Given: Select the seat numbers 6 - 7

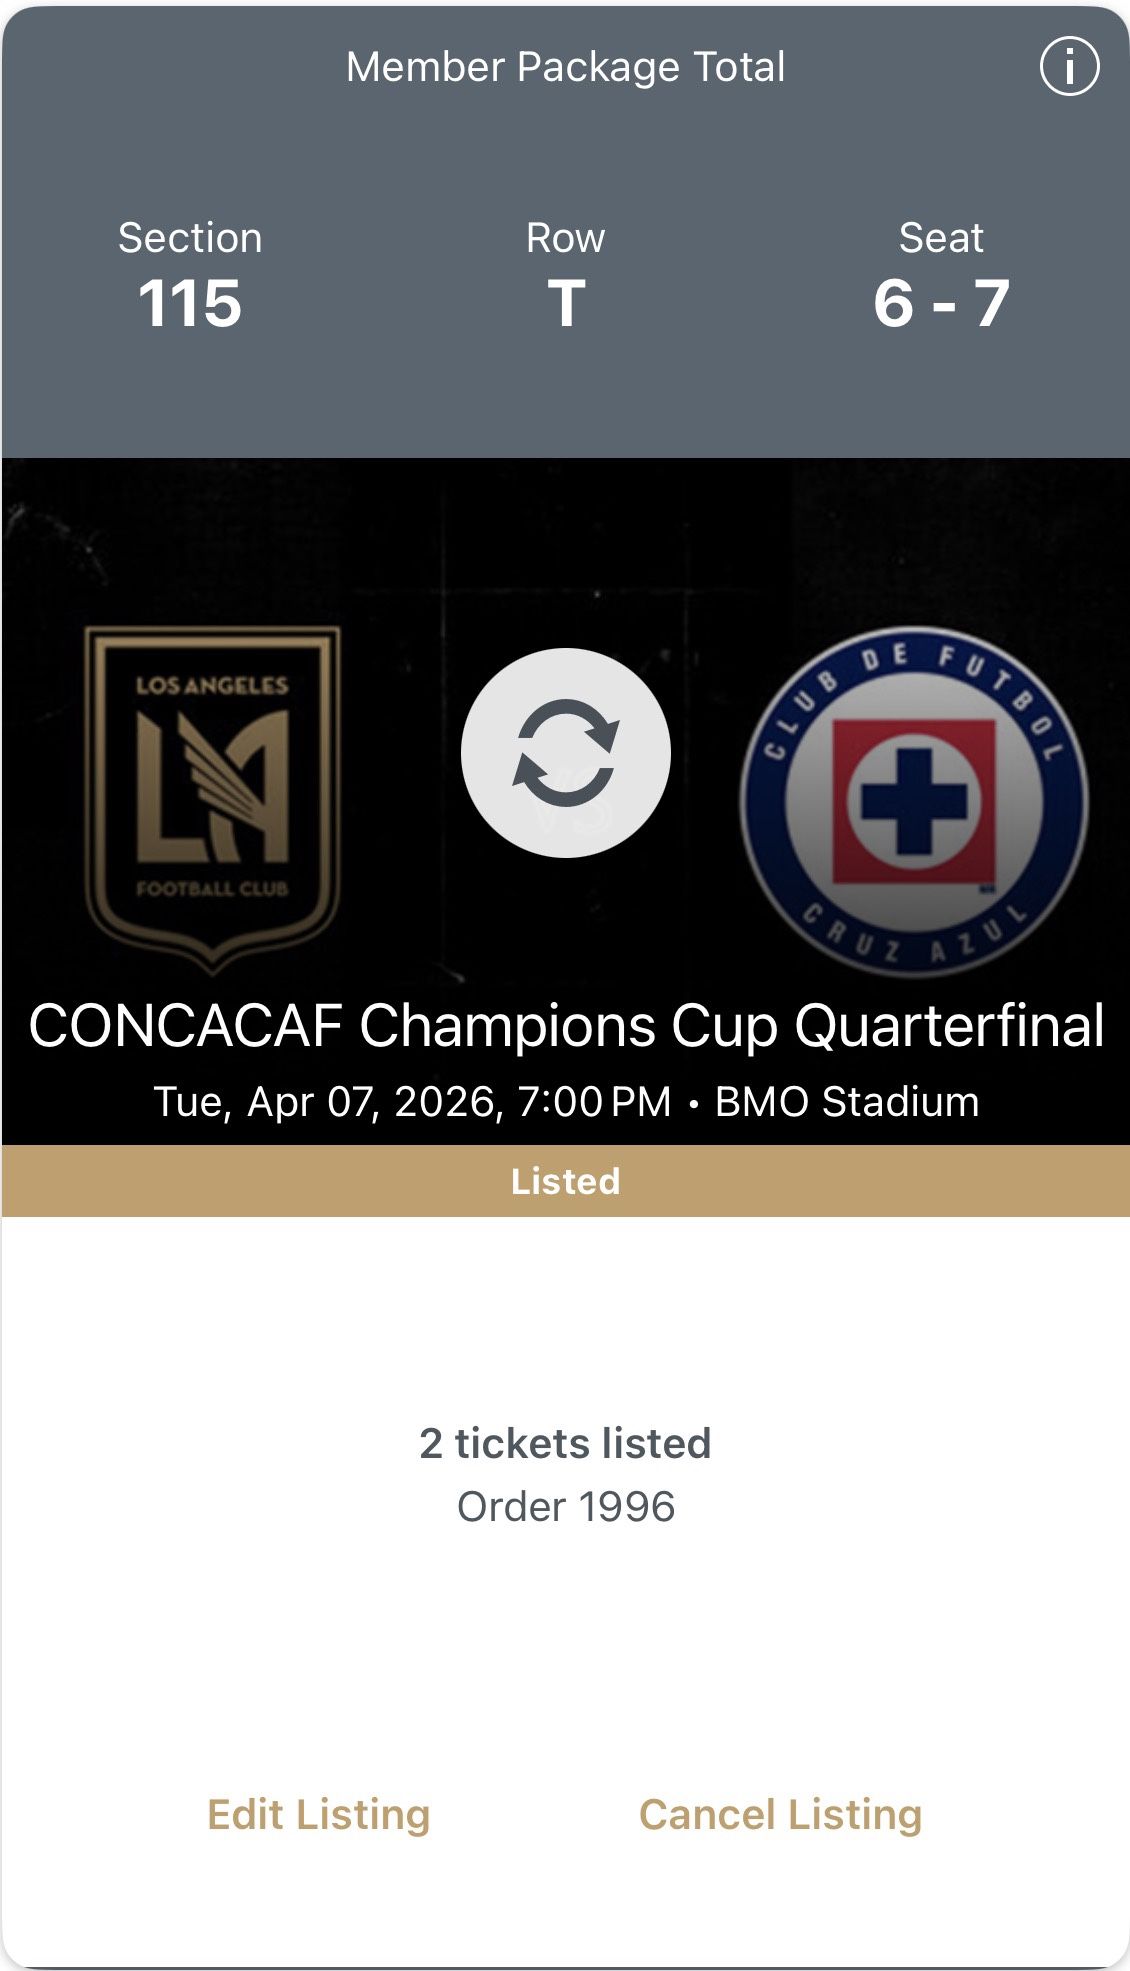Looking at the screenshot, I should [941, 303].
